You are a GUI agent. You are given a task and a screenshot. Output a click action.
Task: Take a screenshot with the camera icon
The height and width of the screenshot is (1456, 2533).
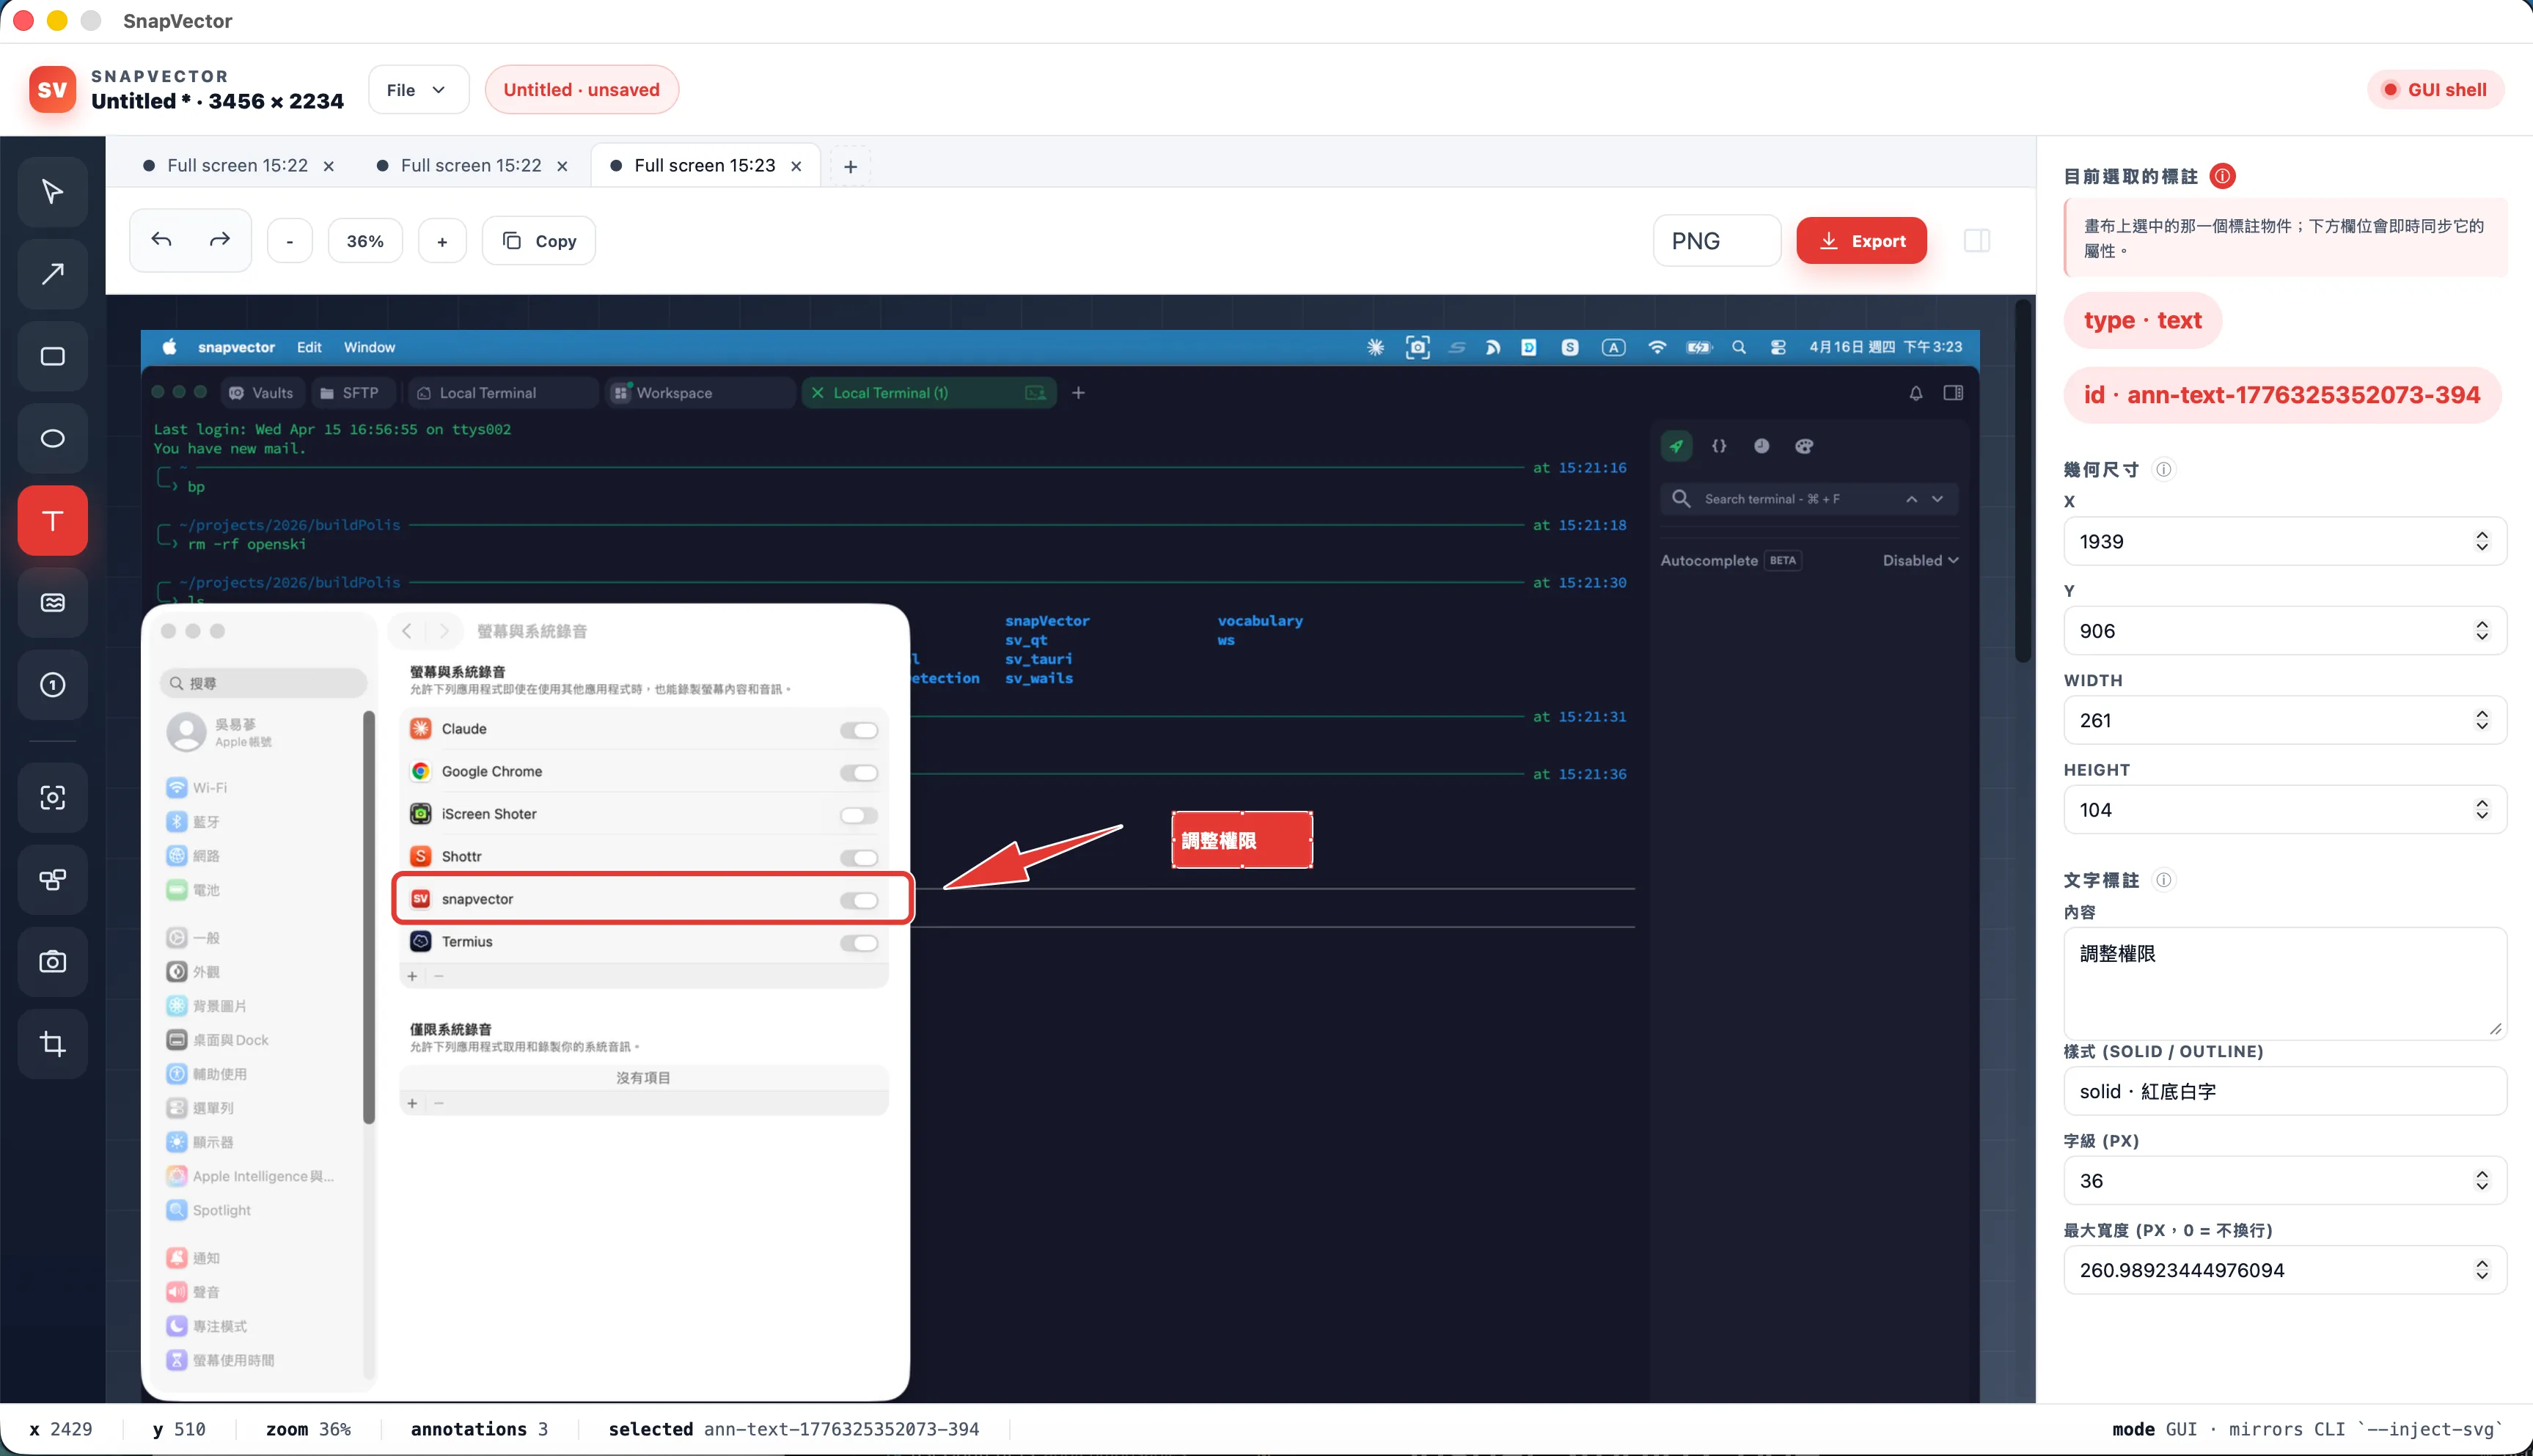pyautogui.click(x=53, y=961)
